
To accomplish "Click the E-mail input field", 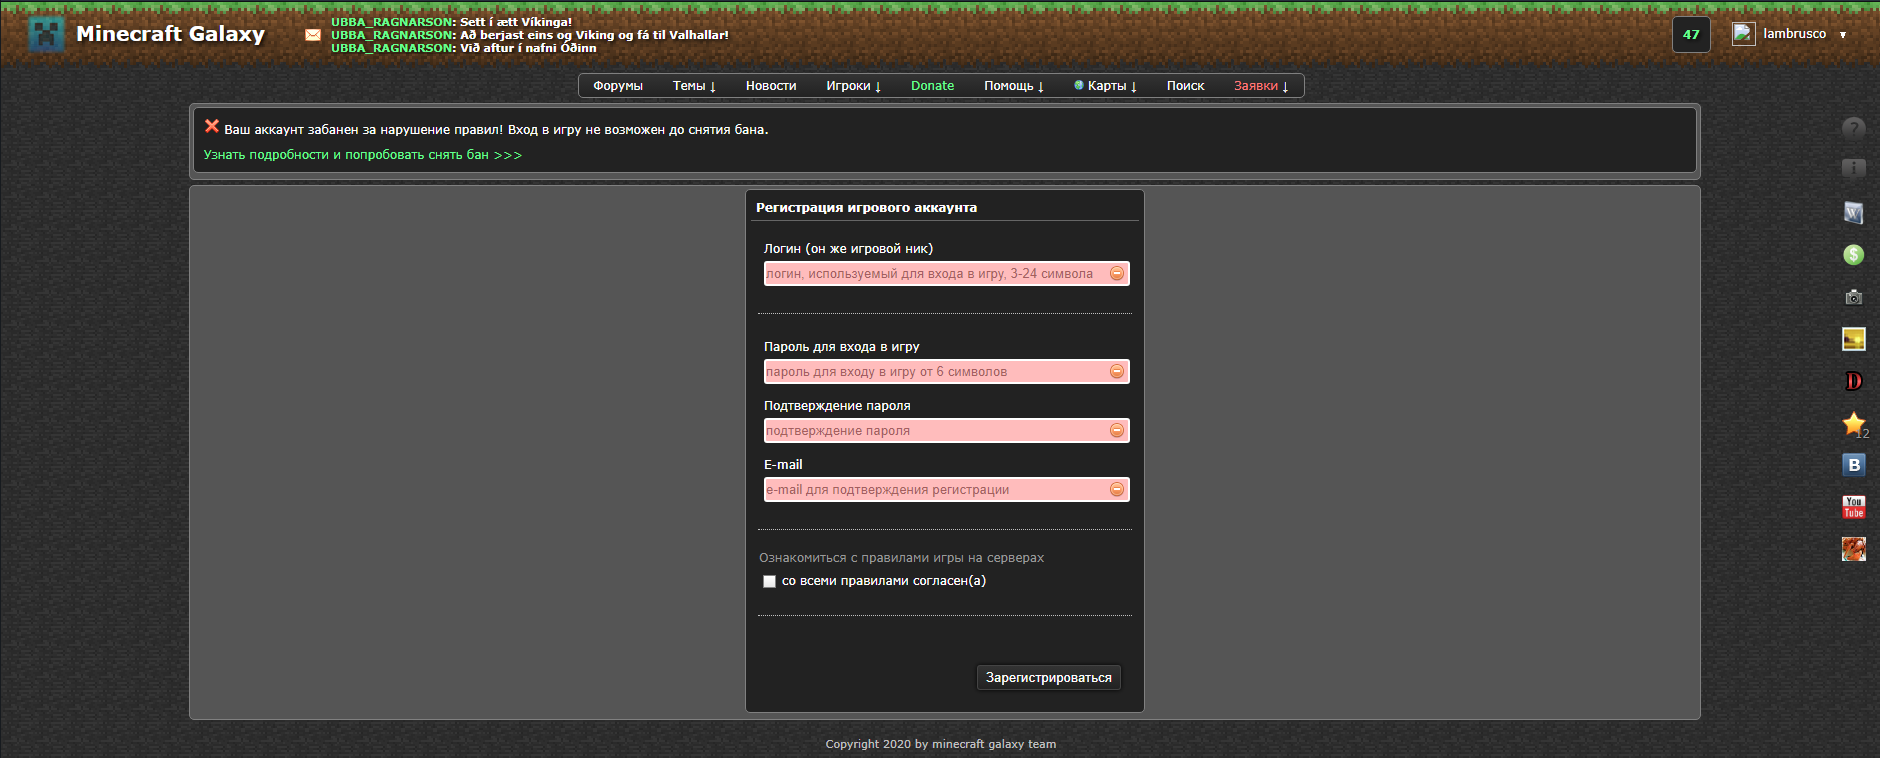I will tap(935, 490).
